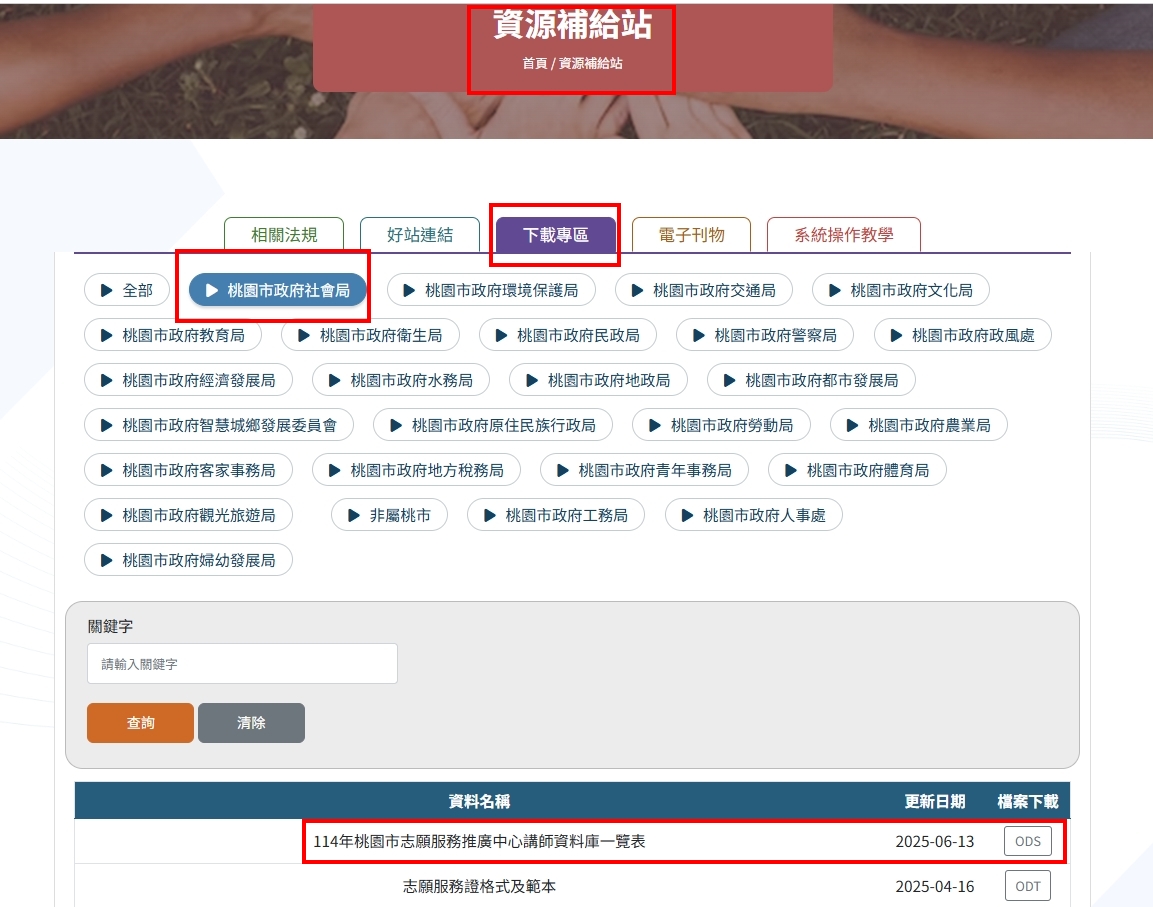1153x907 pixels.
Task: Choose the 桃園市政府政風處 filter
Action: [963, 335]
